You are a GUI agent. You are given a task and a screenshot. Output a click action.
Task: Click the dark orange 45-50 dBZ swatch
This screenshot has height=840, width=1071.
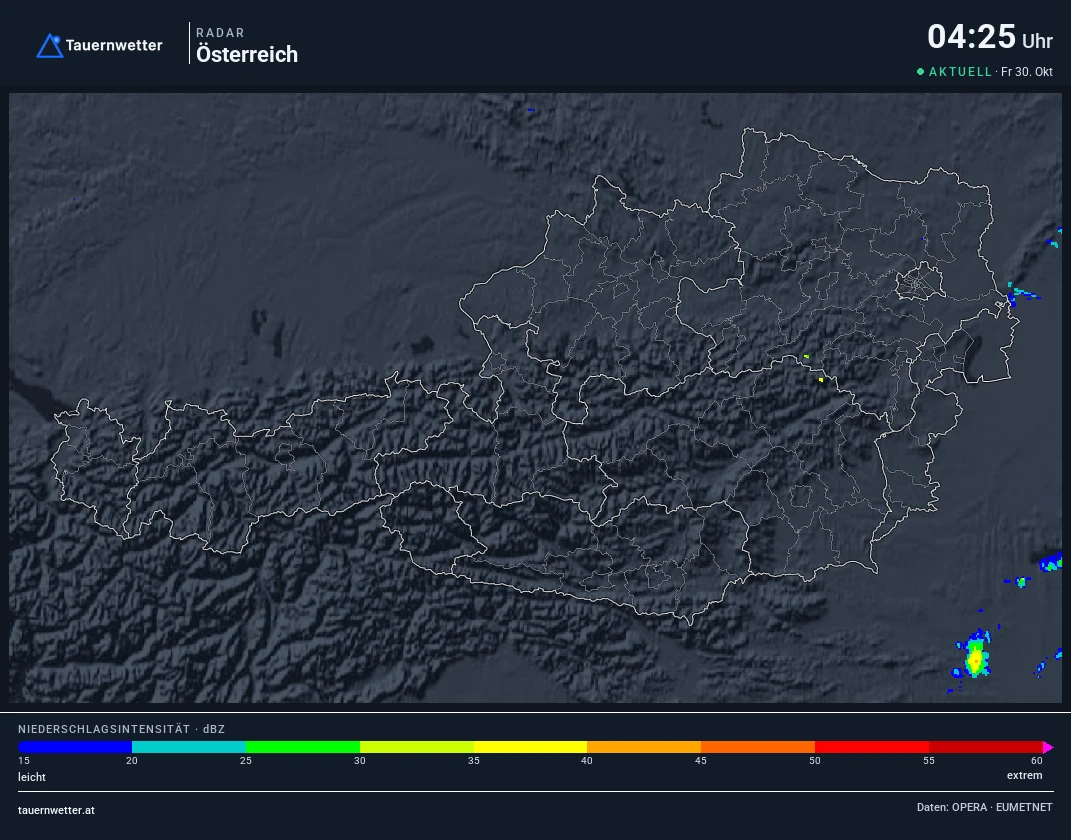[x=758, y=747]
